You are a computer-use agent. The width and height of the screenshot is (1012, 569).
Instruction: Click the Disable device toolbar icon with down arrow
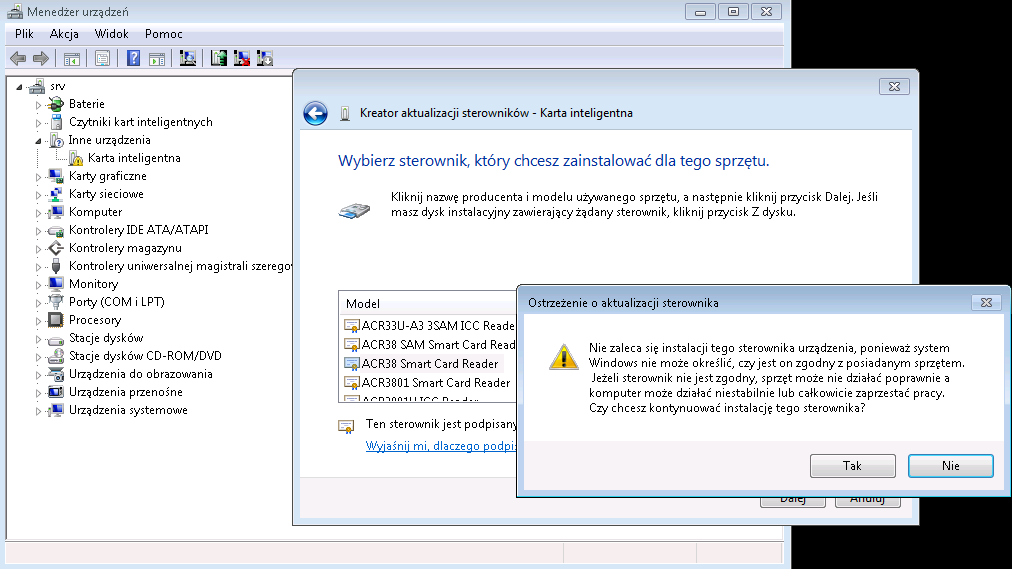(x=265, y=59)
